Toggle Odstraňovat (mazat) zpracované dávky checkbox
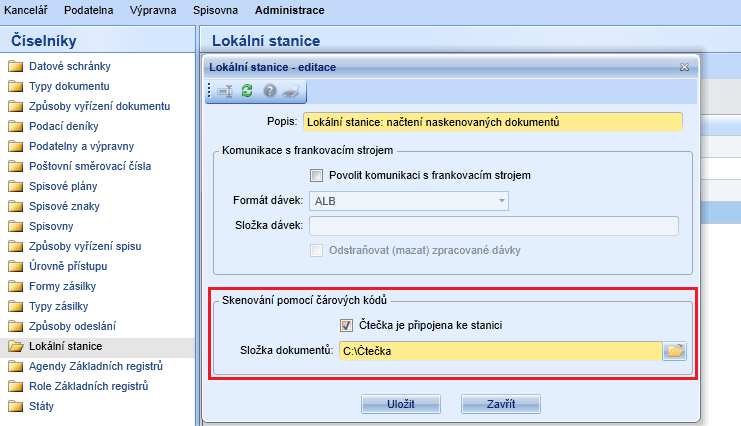The height and width of the screenshot is (426, 741). (316, 250)
